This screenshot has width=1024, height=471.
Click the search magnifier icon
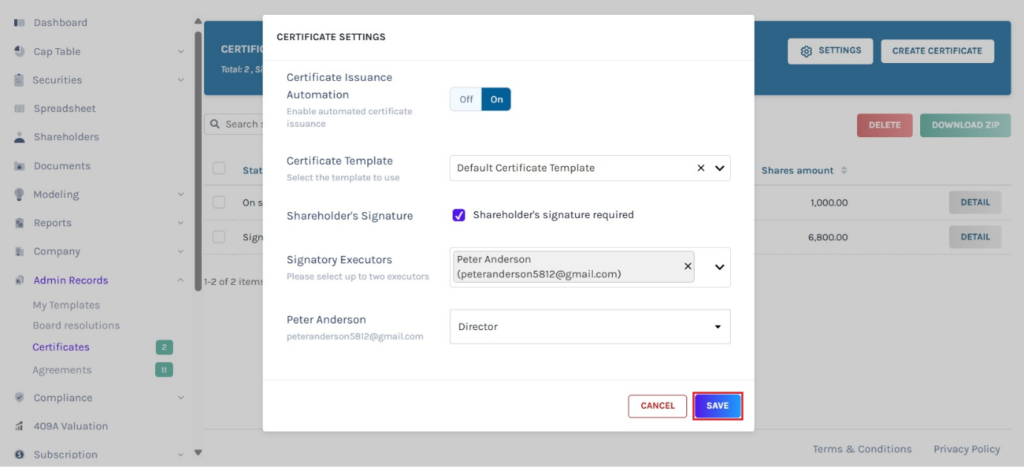pos(215,124)
